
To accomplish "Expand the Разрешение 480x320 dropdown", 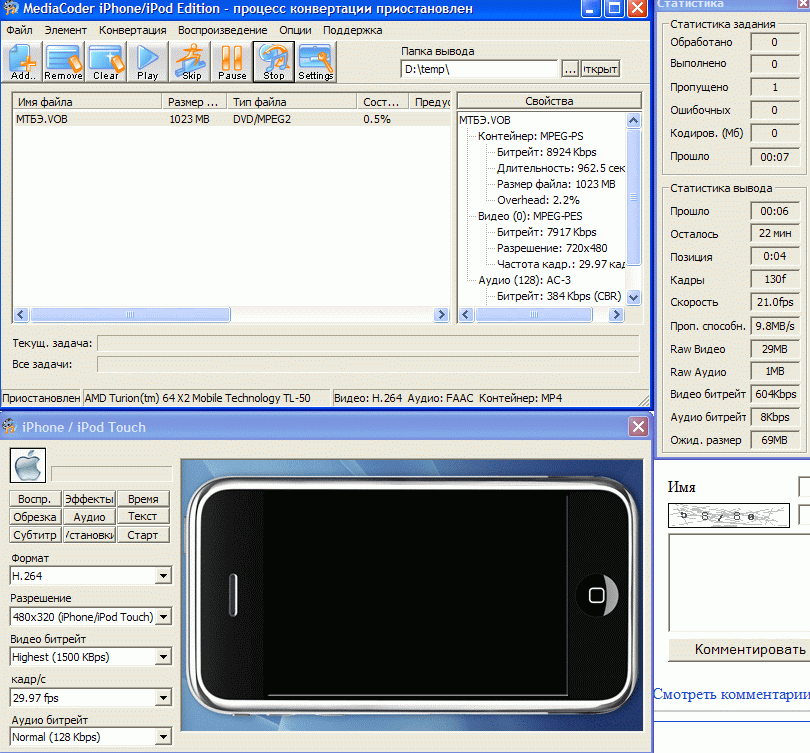I will [163, 617].
